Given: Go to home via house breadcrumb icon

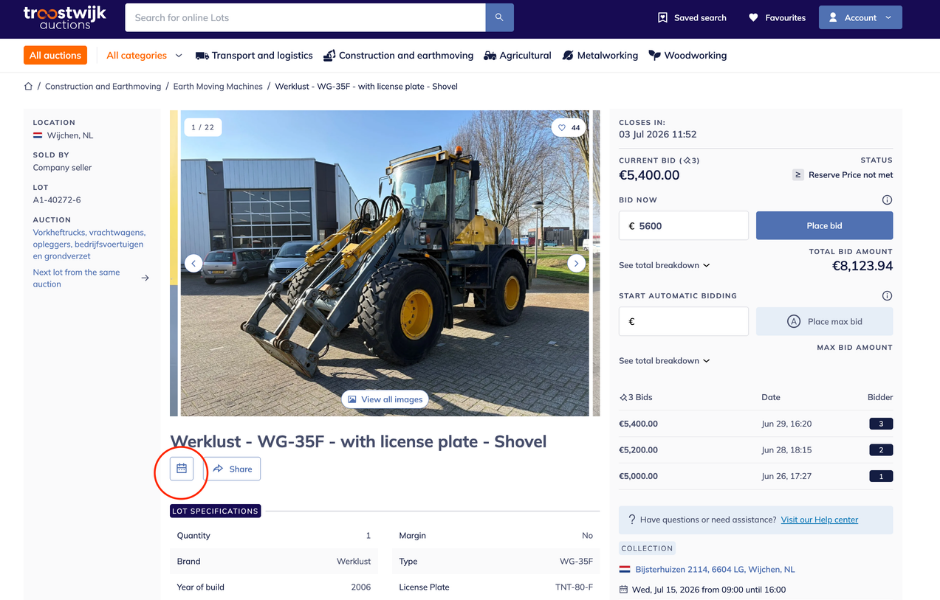Looking at the screenshot, I should point(28,86).
